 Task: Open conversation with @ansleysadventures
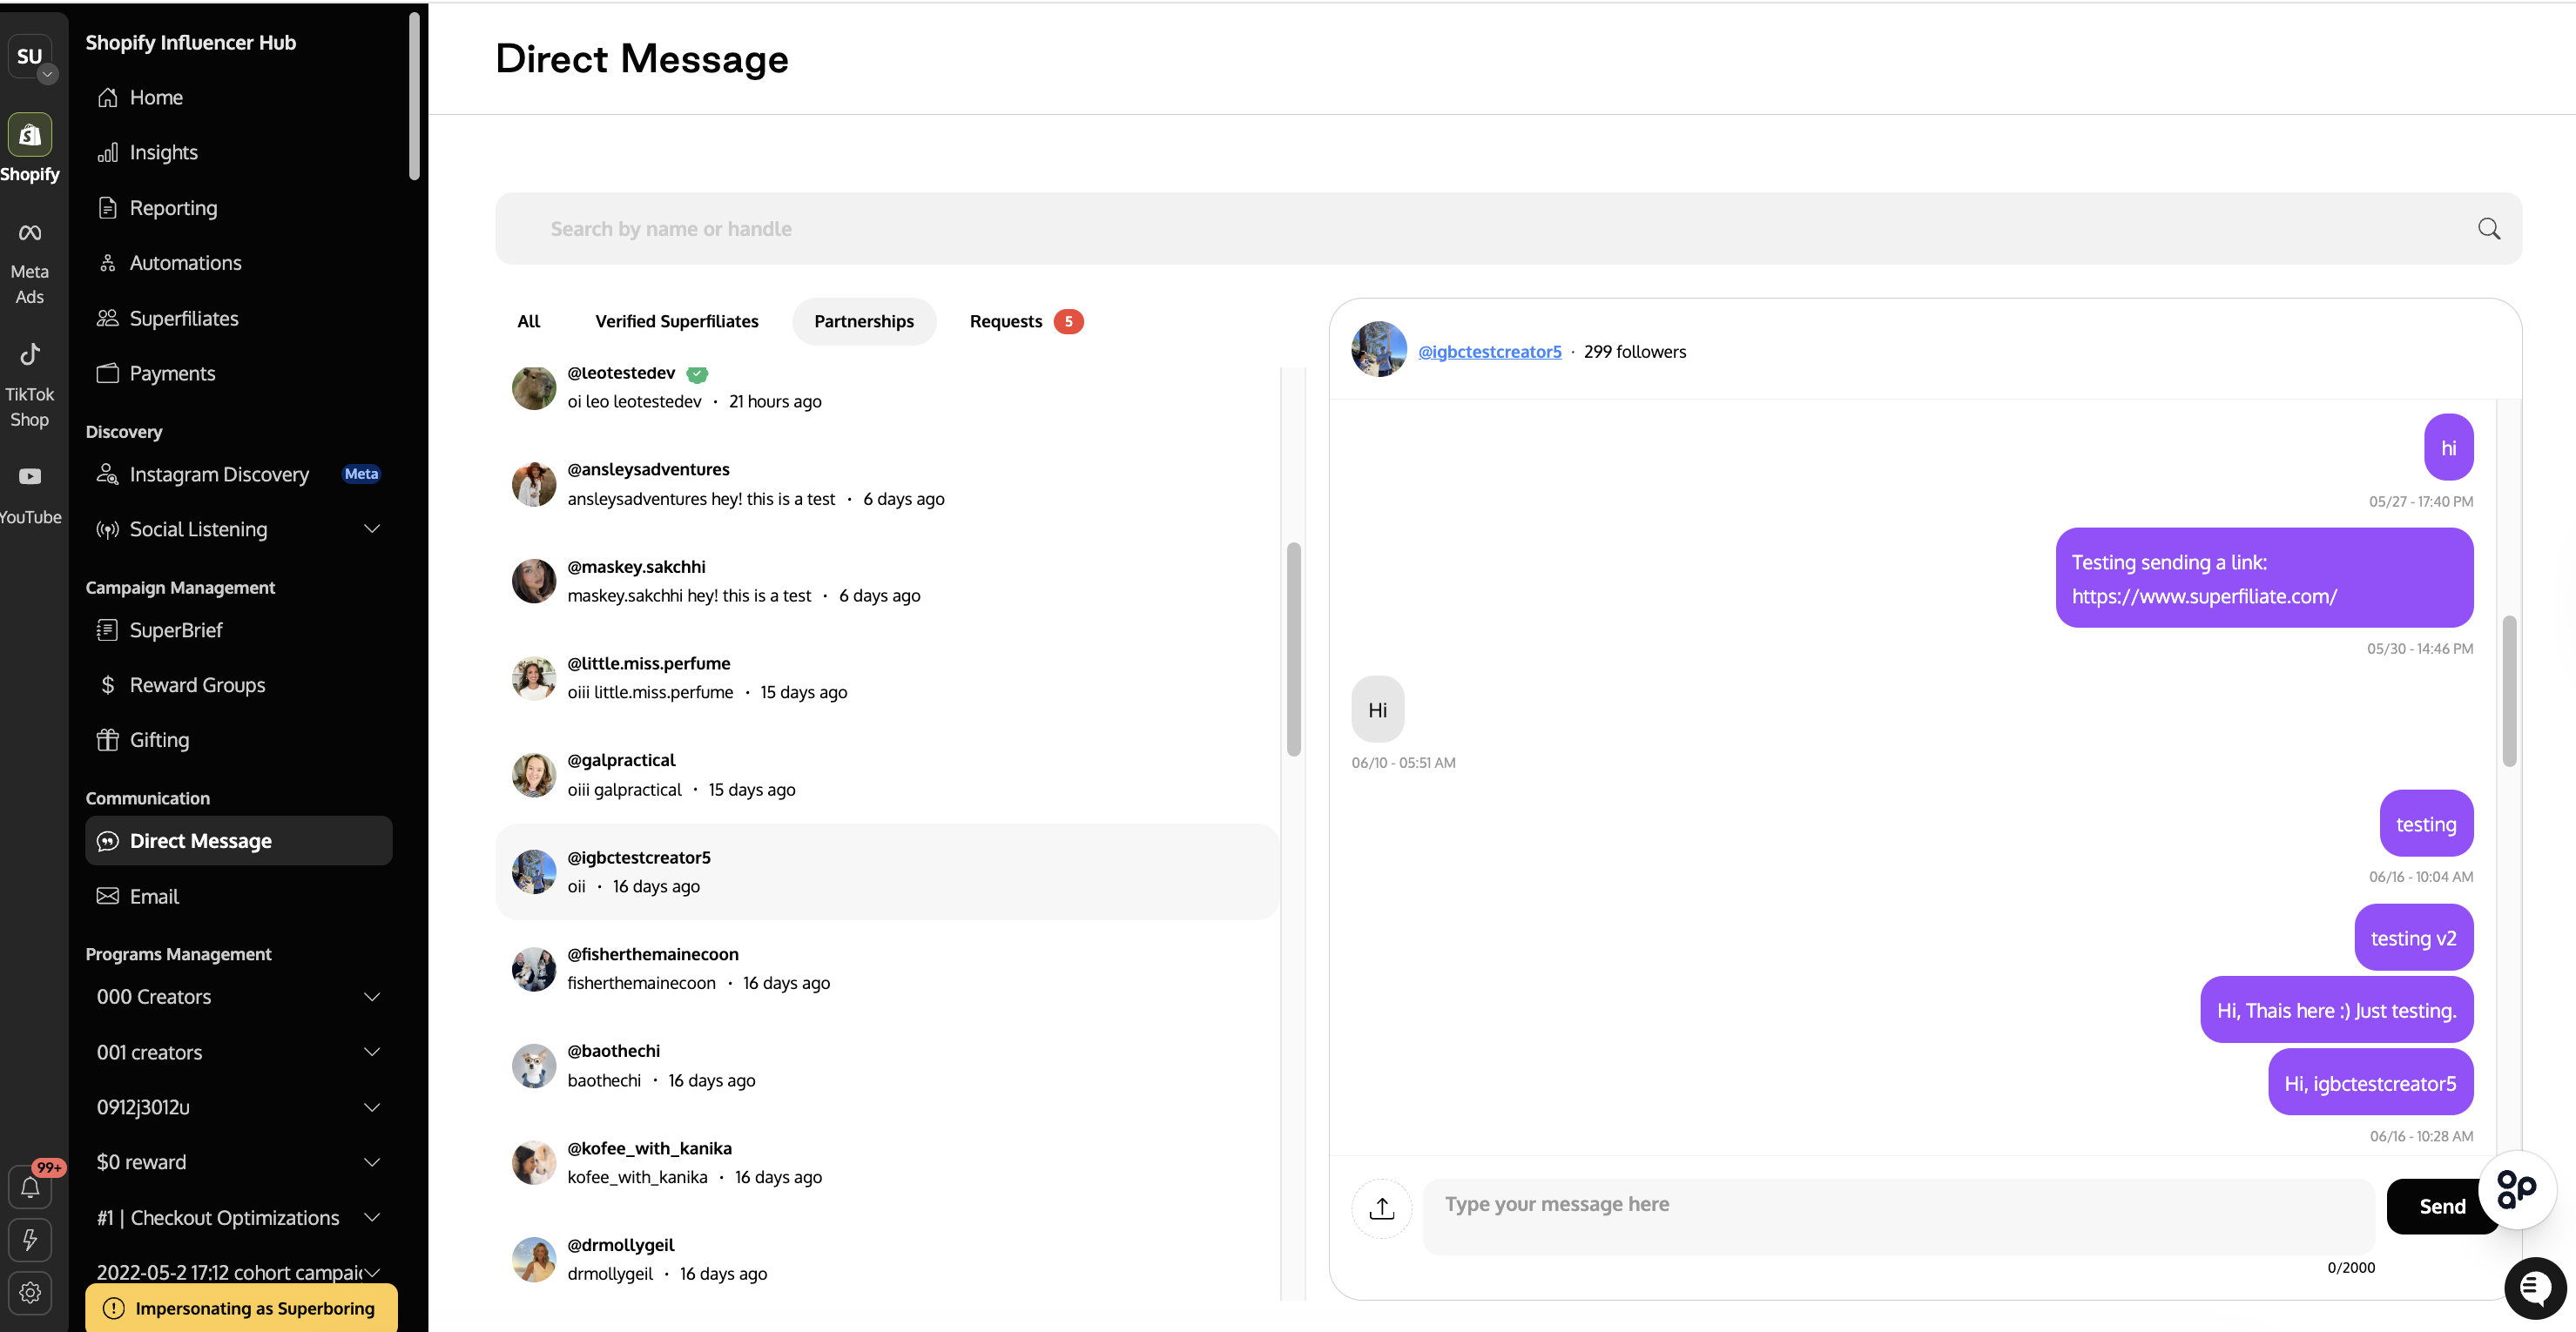click(x=888, y=484)
